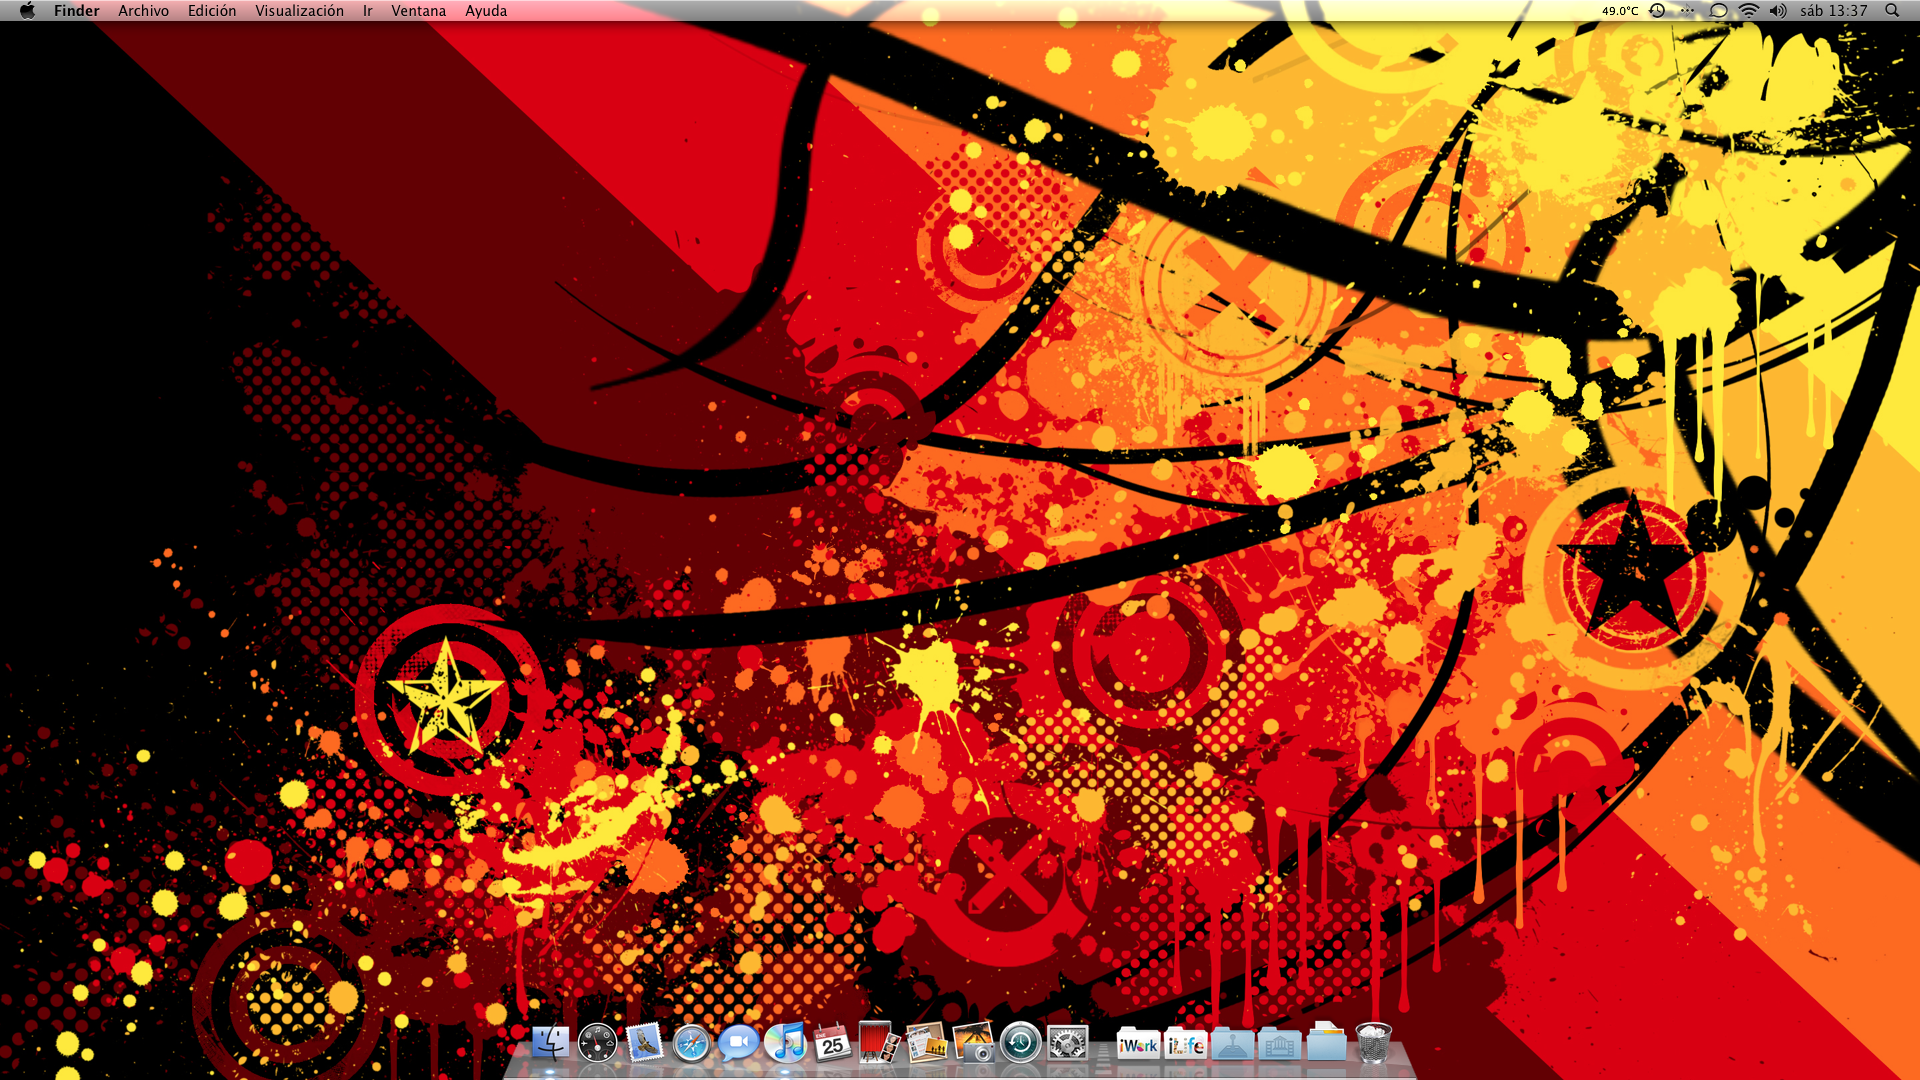This screenshot has height=1080, width=1920.
Task: Expand the iWork folder stack
Action: click(x=1138, y=1044)
